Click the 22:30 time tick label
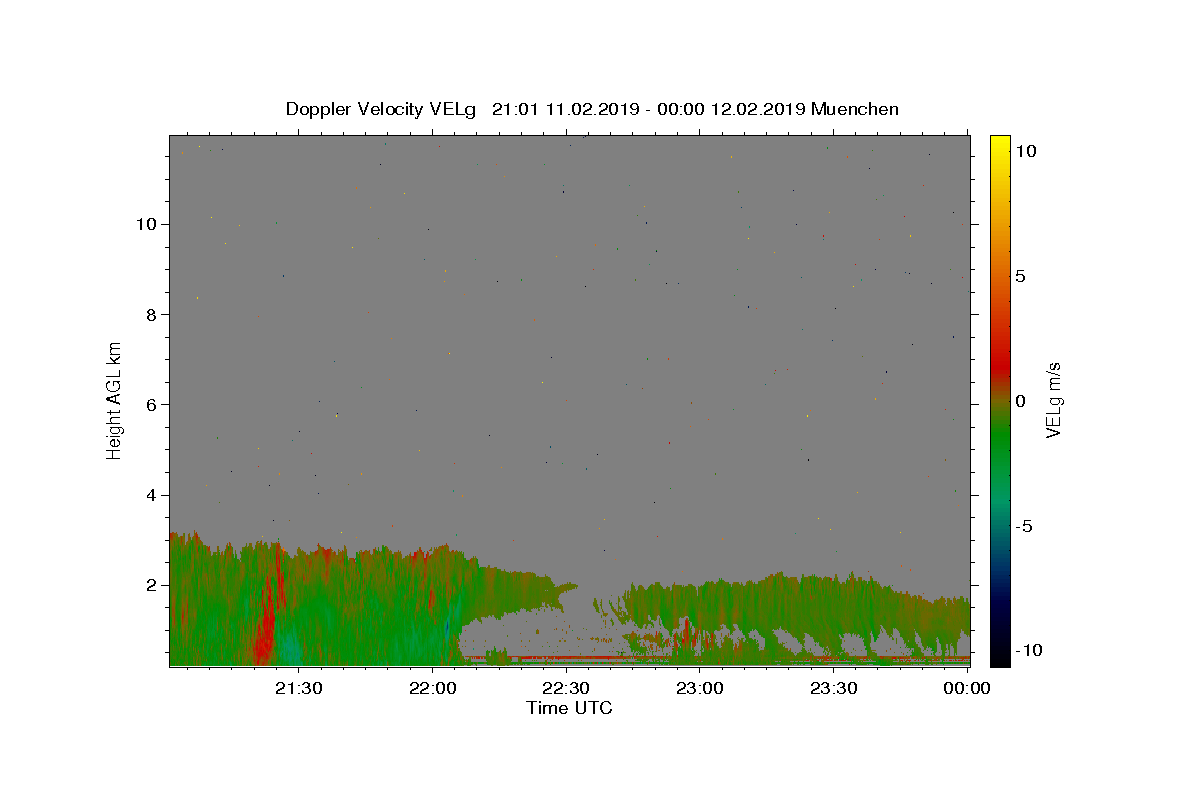 point(566,688)
